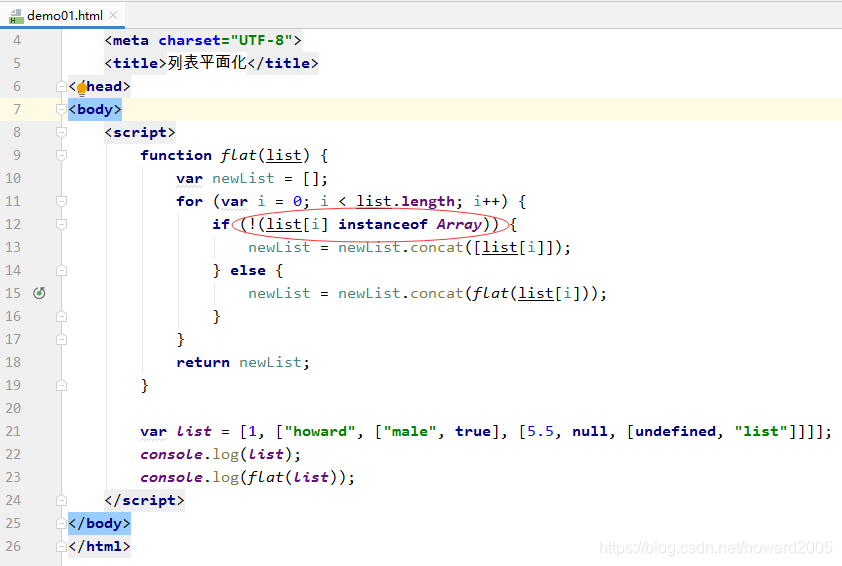This screenshot has width=842, height=566.
Task: Click the demo01.html file type icon
Action: (16, 17)
